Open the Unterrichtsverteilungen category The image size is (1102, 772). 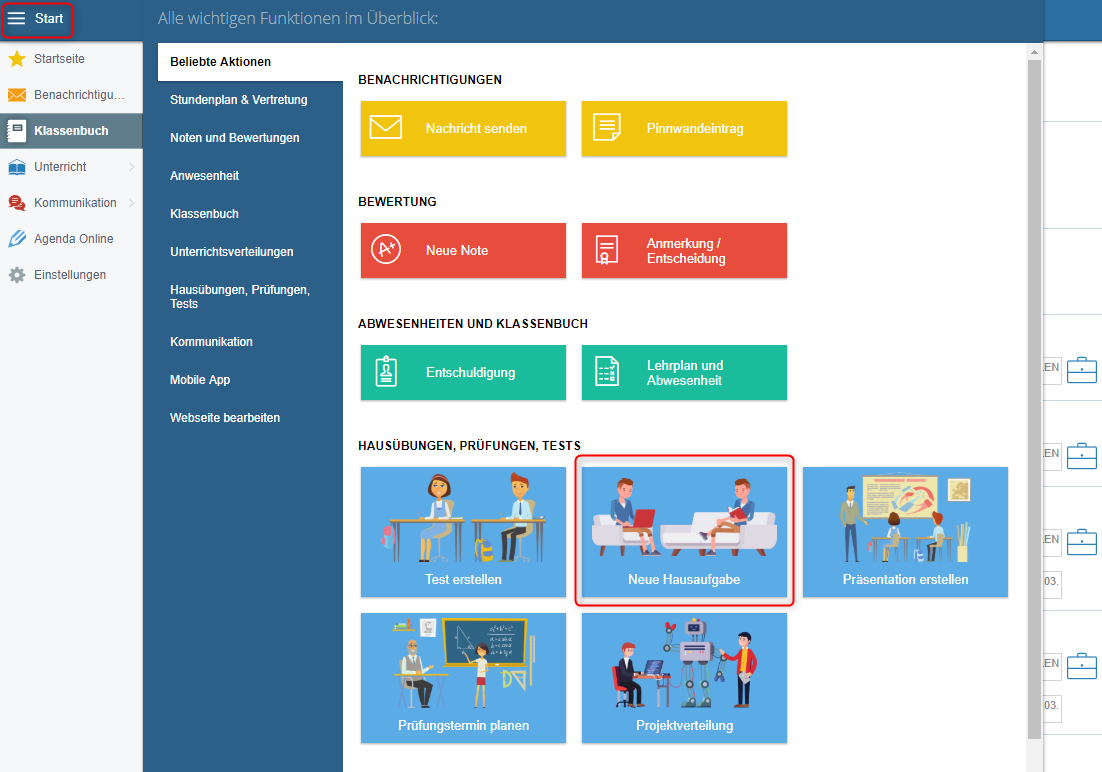[x=232, y=252]
